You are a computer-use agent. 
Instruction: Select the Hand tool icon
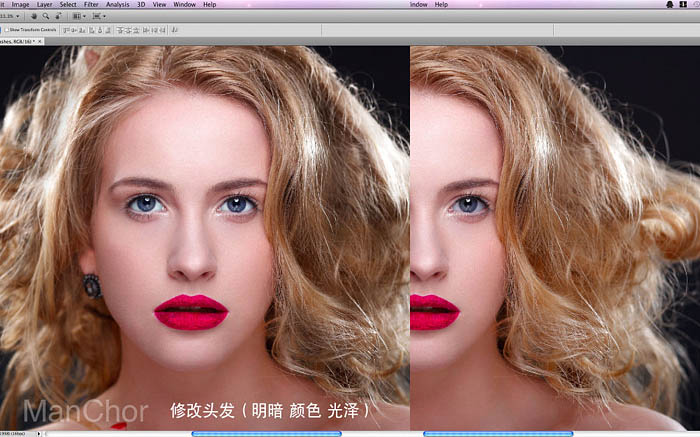tap(34, 16)
